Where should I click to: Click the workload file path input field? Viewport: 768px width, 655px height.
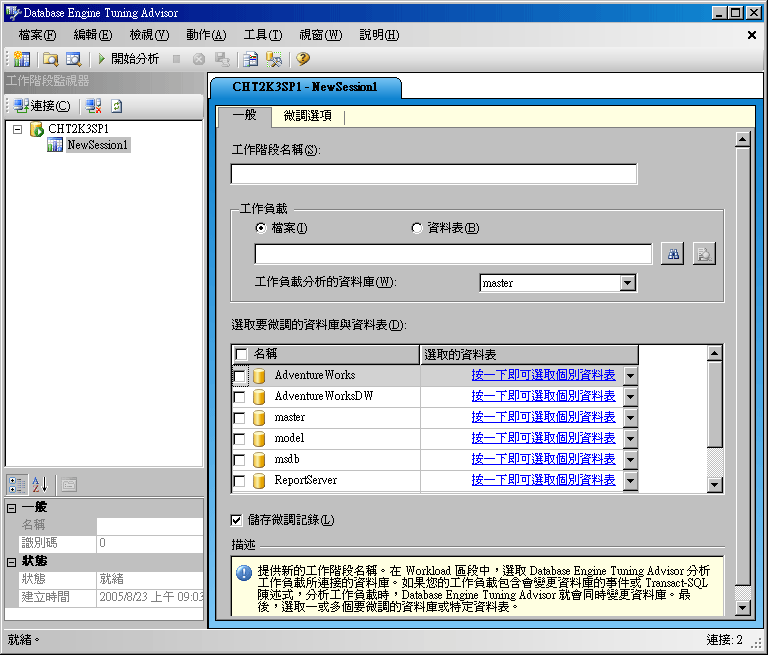(x=454, y=254)
